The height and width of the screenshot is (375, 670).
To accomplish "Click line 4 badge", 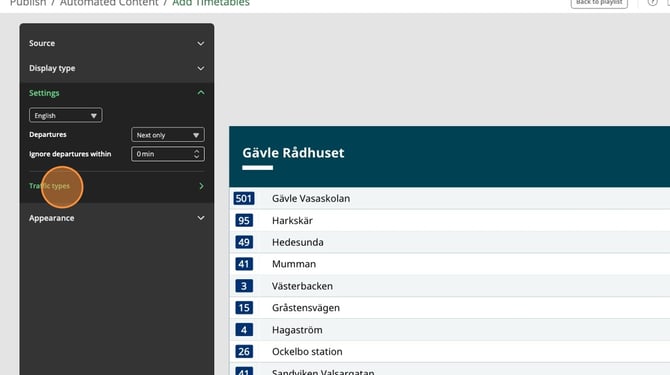I will click(x=244, y=330).
